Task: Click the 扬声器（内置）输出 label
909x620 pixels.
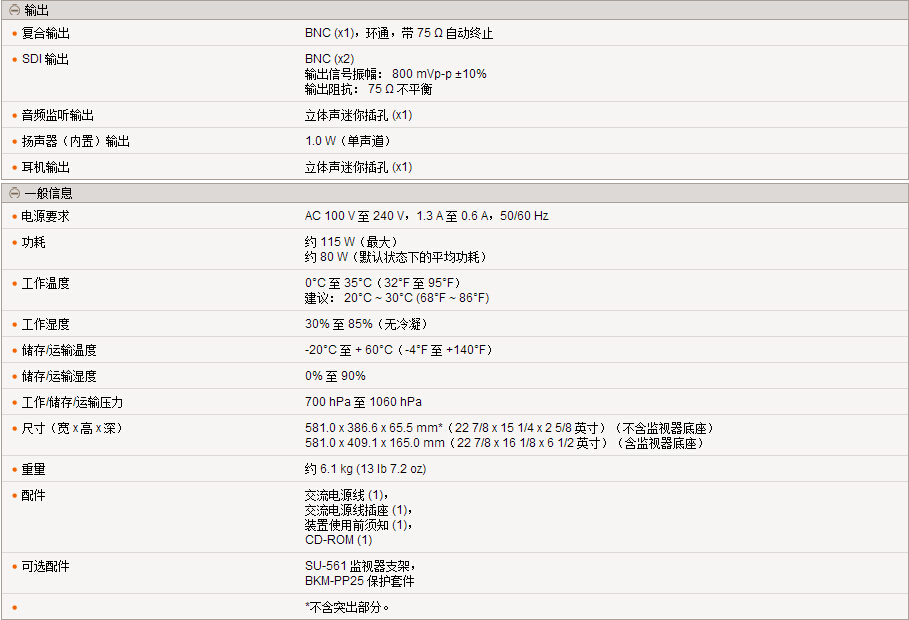Action: coord(76,141)
